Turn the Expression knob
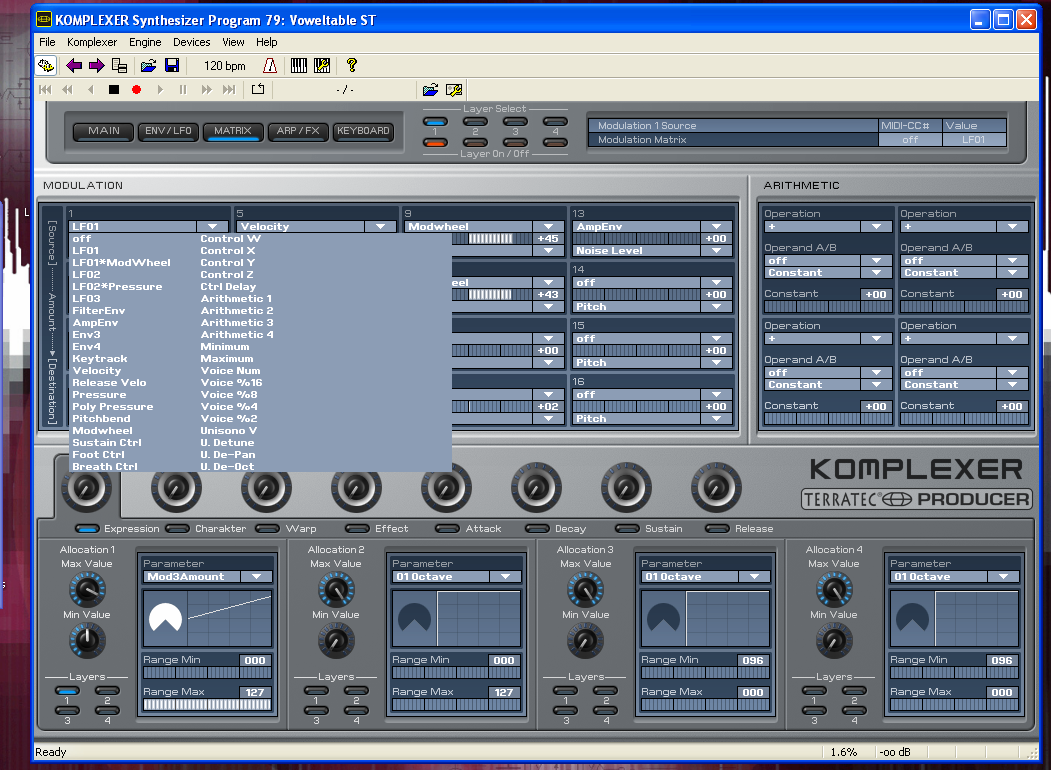The image size is (1051, 770). pos(86,489)
